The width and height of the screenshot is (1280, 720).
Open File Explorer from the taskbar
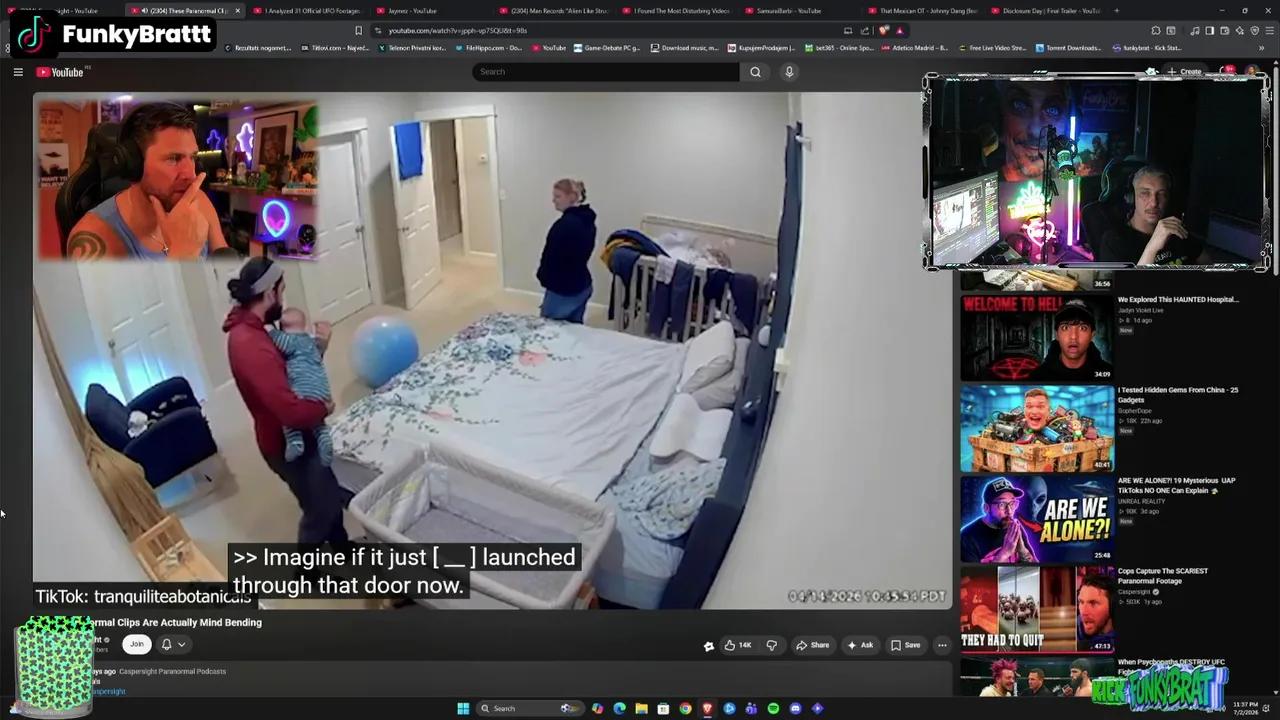[641, 708]
